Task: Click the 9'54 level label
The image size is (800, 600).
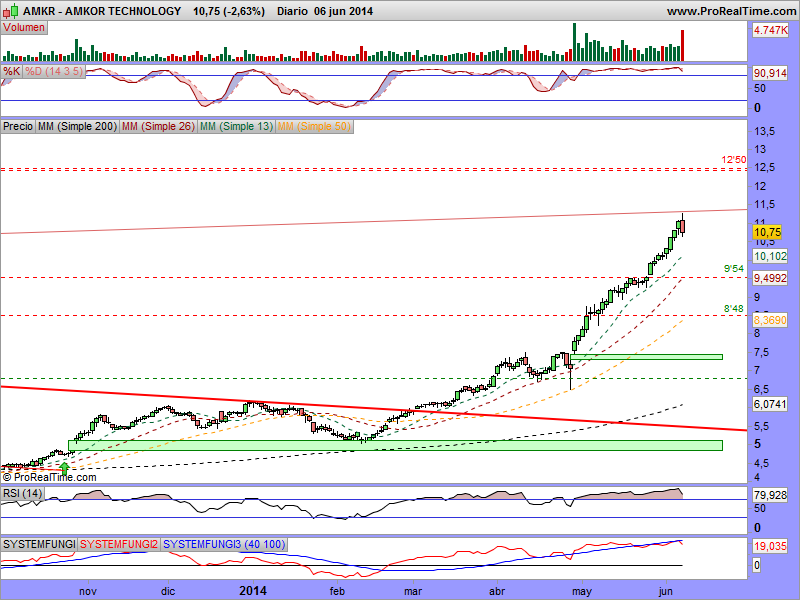Action: pos(734,268)
